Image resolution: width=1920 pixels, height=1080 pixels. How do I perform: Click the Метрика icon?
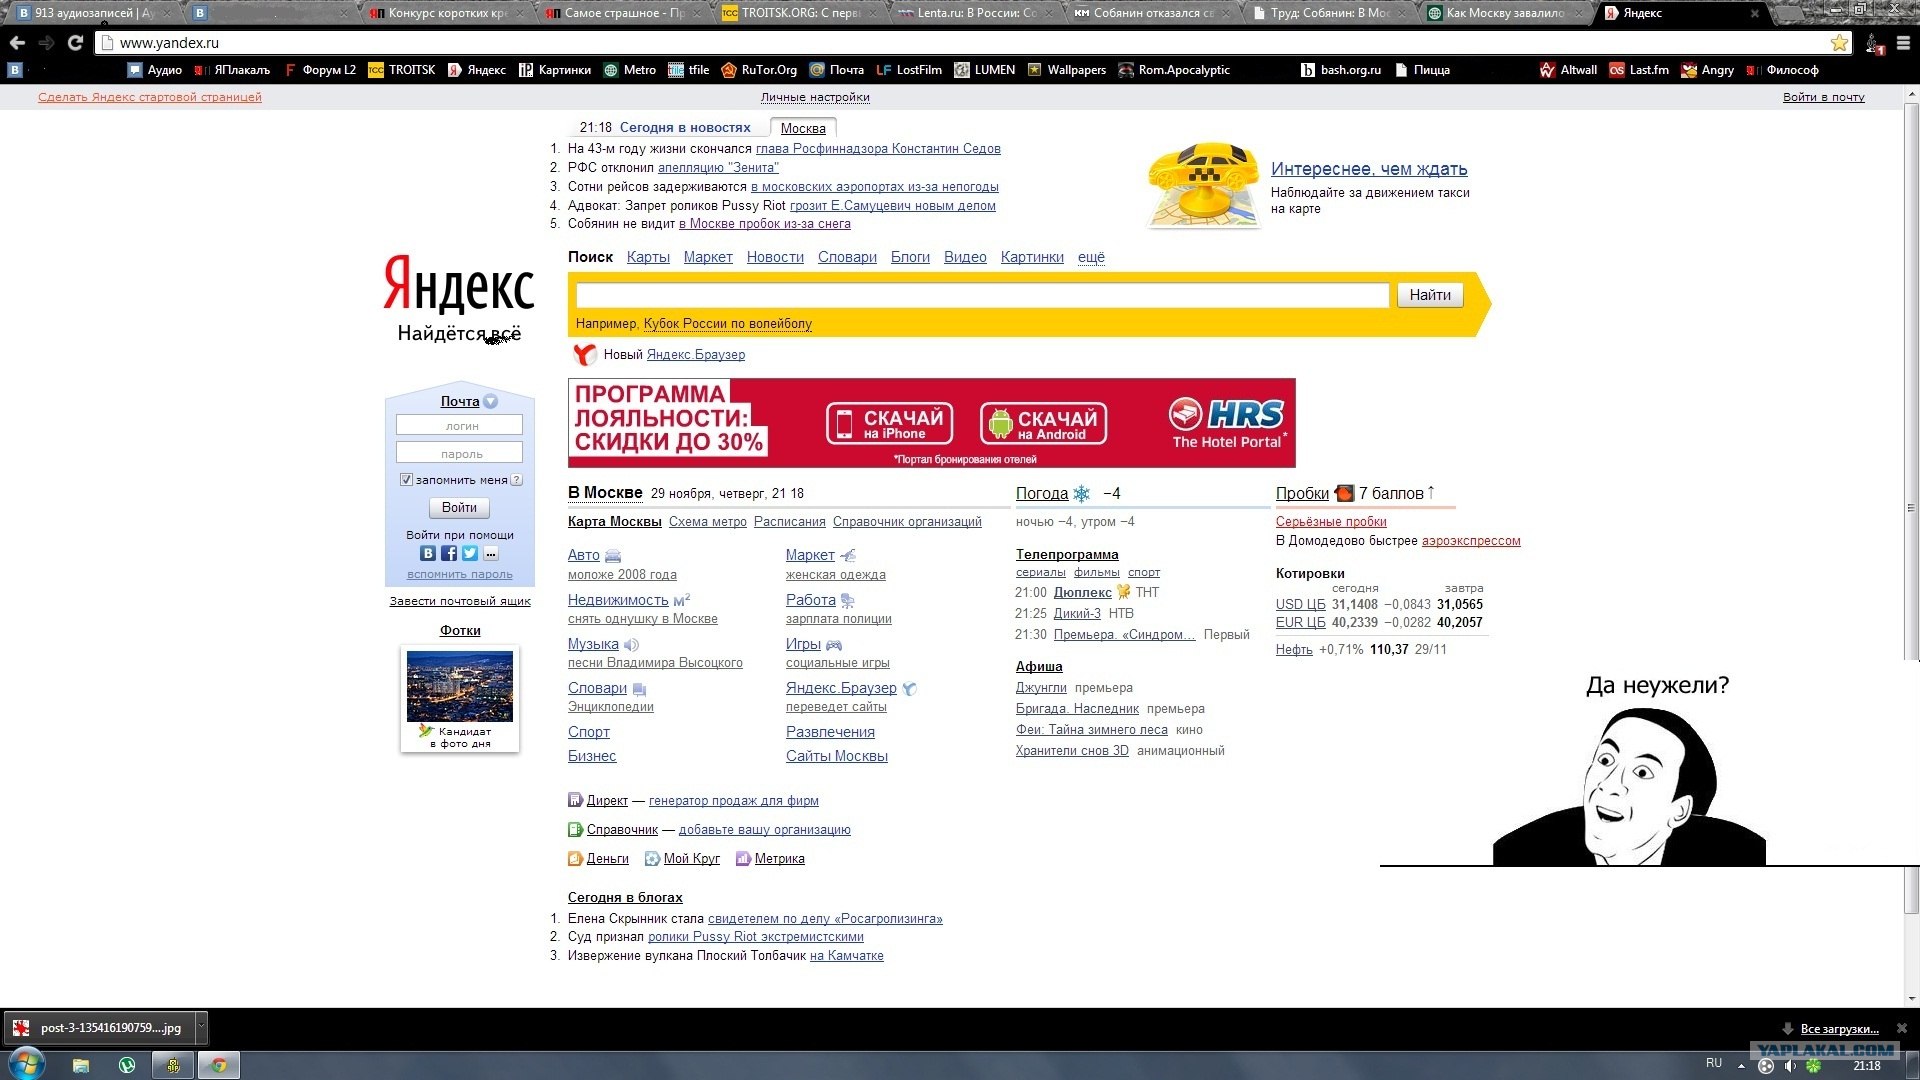pyautogui.click(x=743, y=858)
